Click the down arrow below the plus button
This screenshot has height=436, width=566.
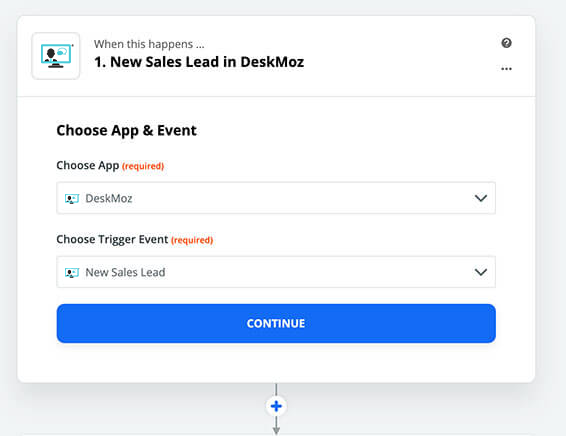276,426
